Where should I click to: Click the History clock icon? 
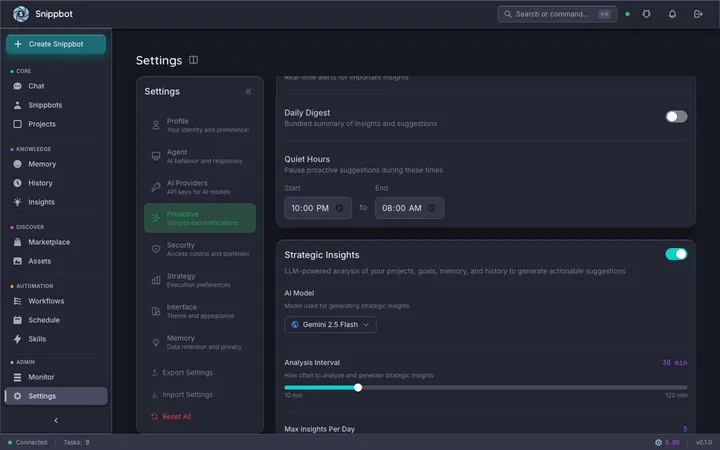tap(17, 183)
